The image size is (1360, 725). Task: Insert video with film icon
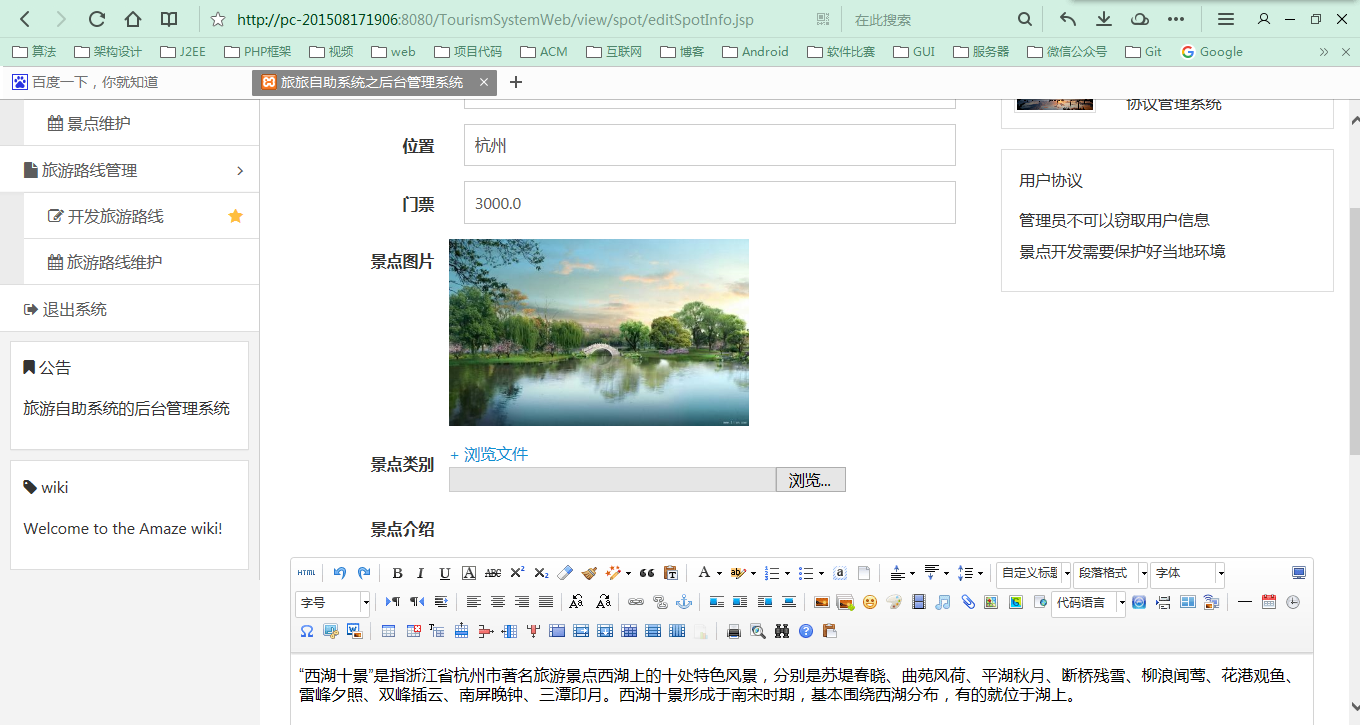(919, 602)
